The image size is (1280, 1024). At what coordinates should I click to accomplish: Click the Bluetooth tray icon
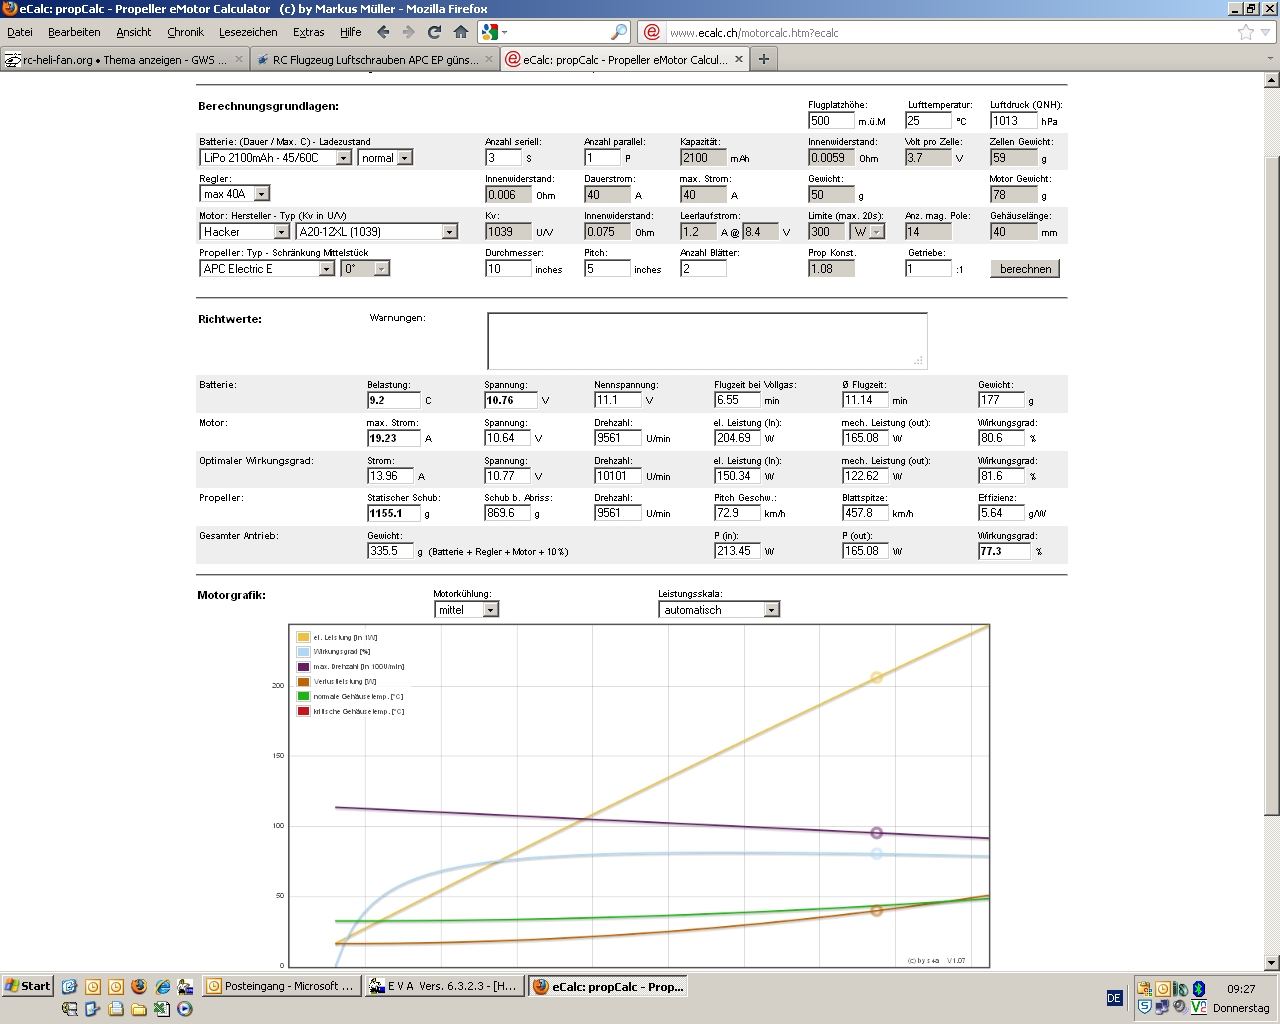pos(1199,989)
